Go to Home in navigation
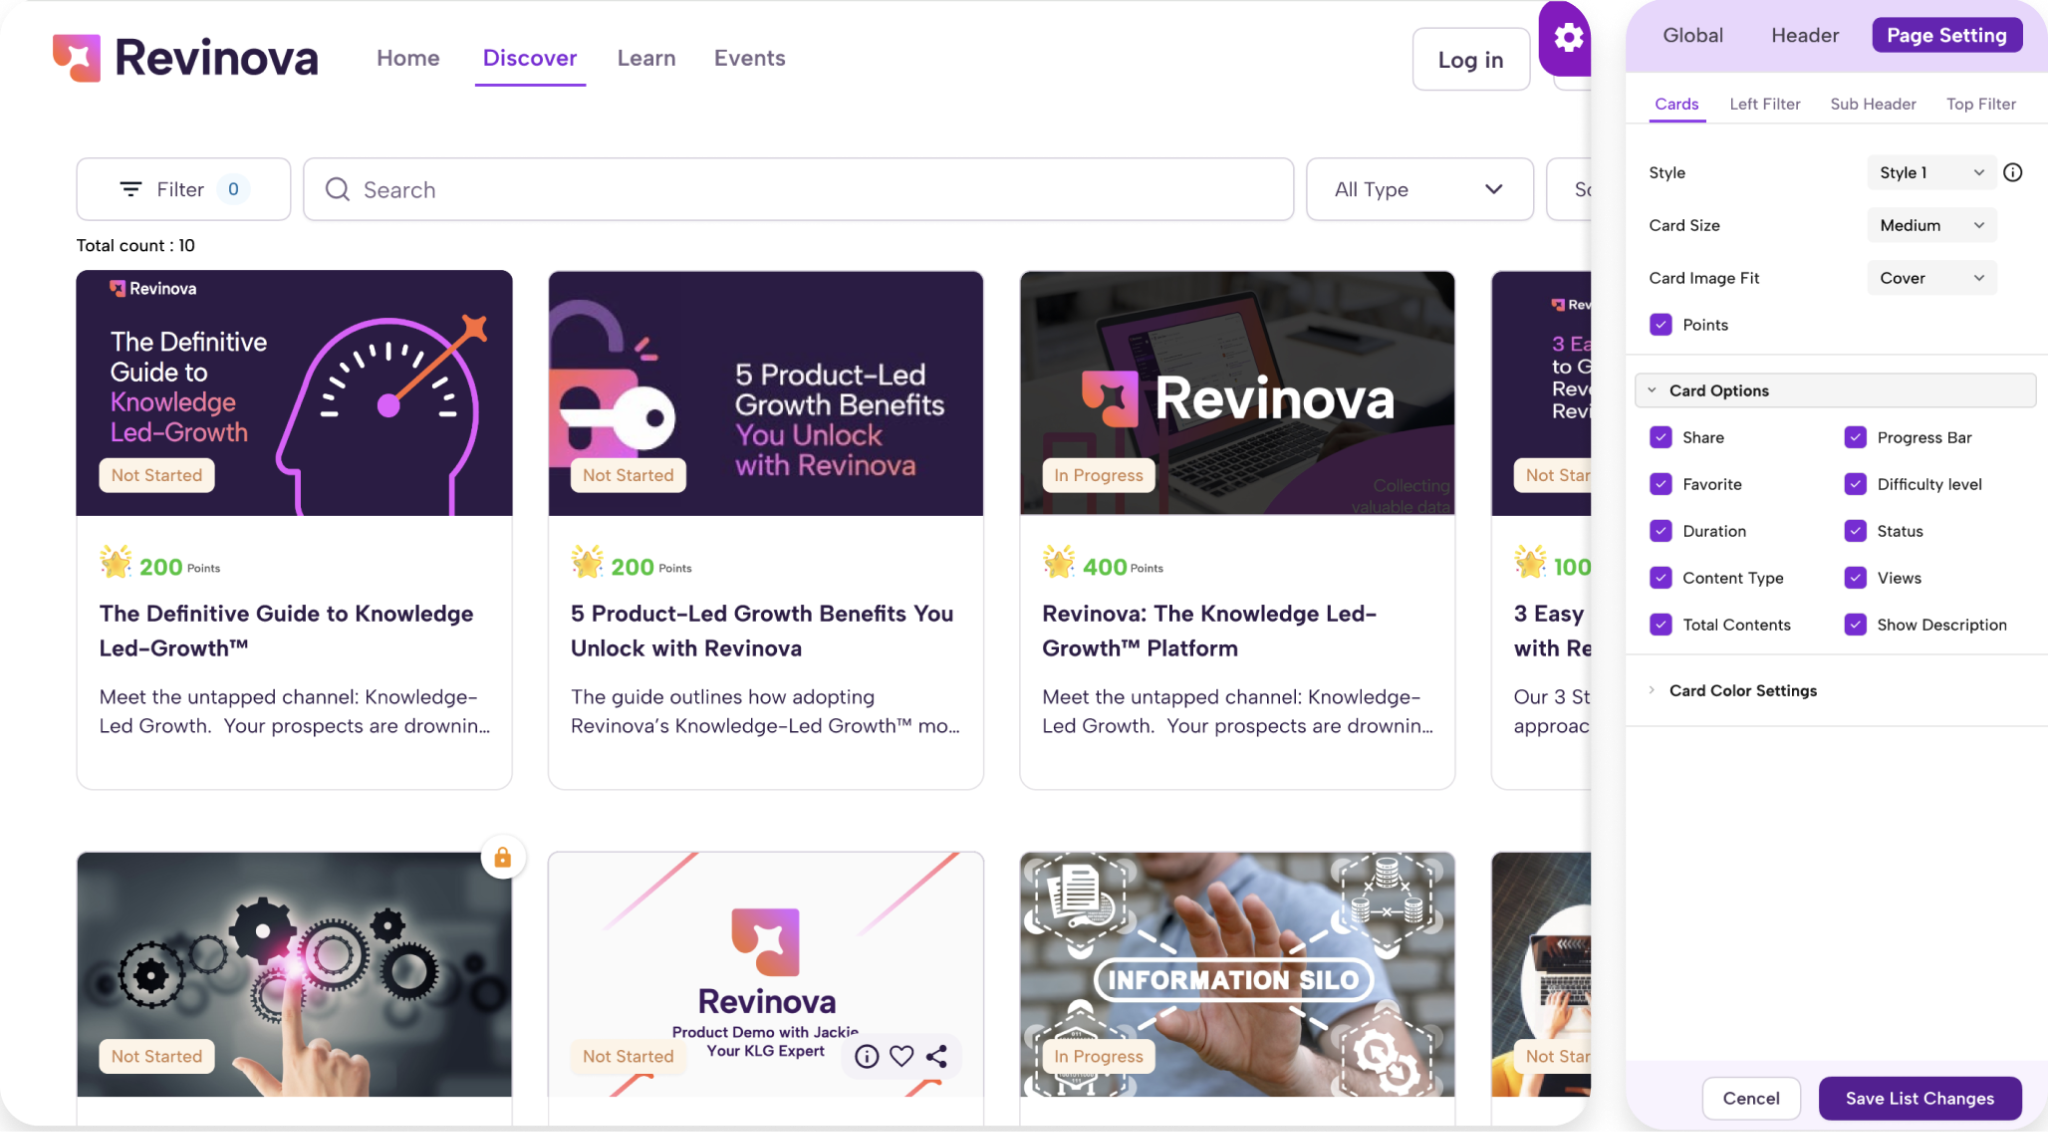Screen dimensions: 2048x1132 [x=408, y=58]
